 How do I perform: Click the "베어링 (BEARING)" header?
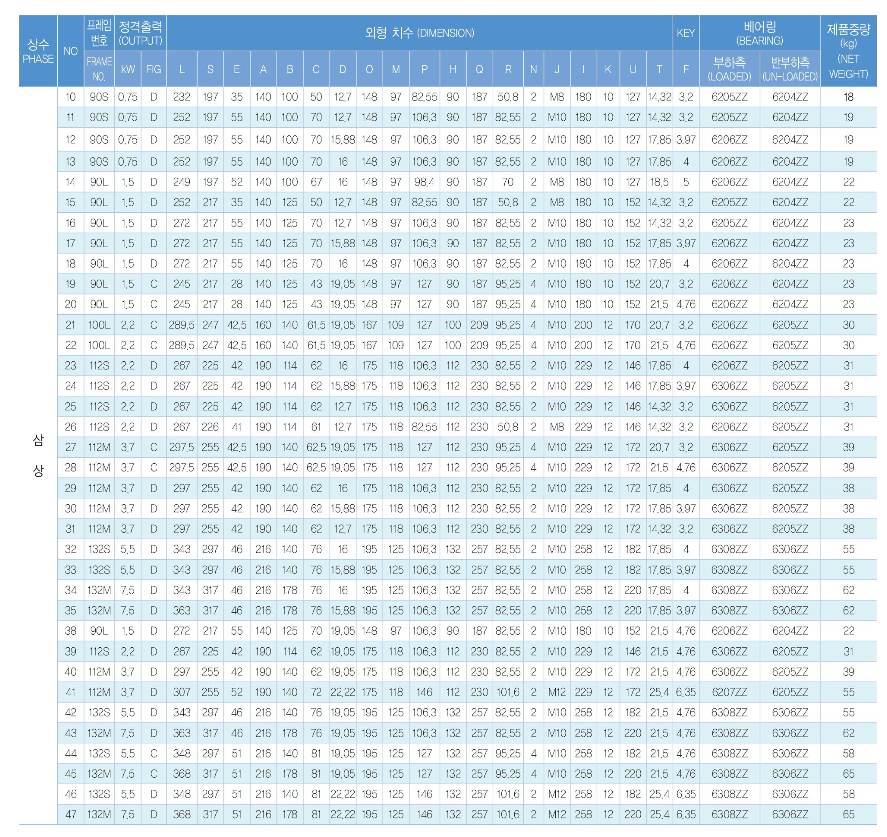coord(760,33)
